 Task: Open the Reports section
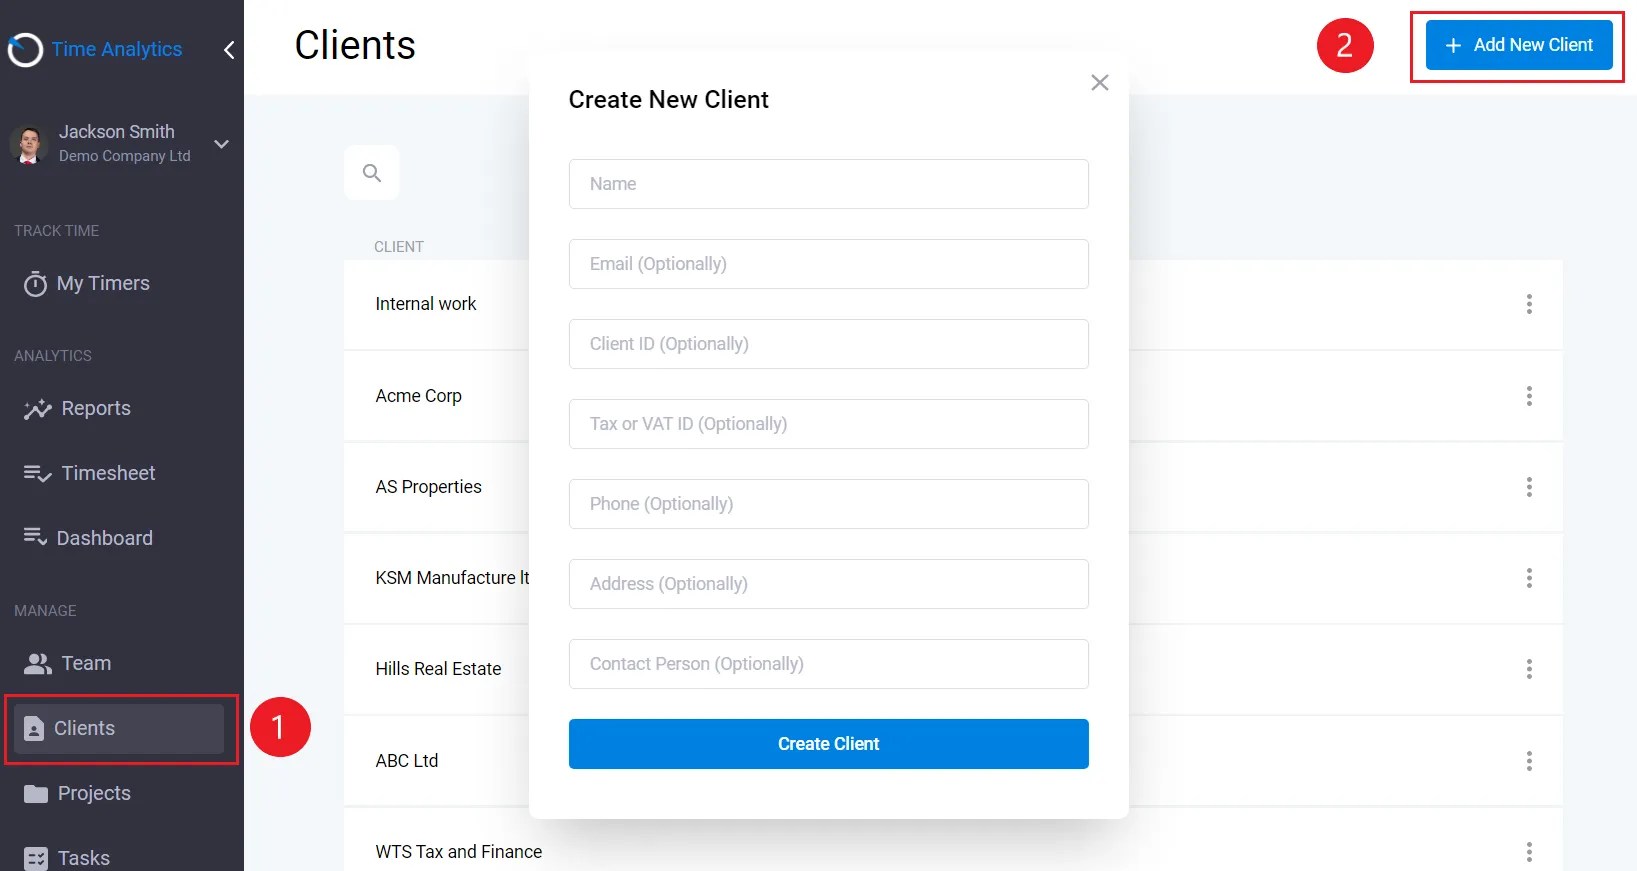point(96,409)
